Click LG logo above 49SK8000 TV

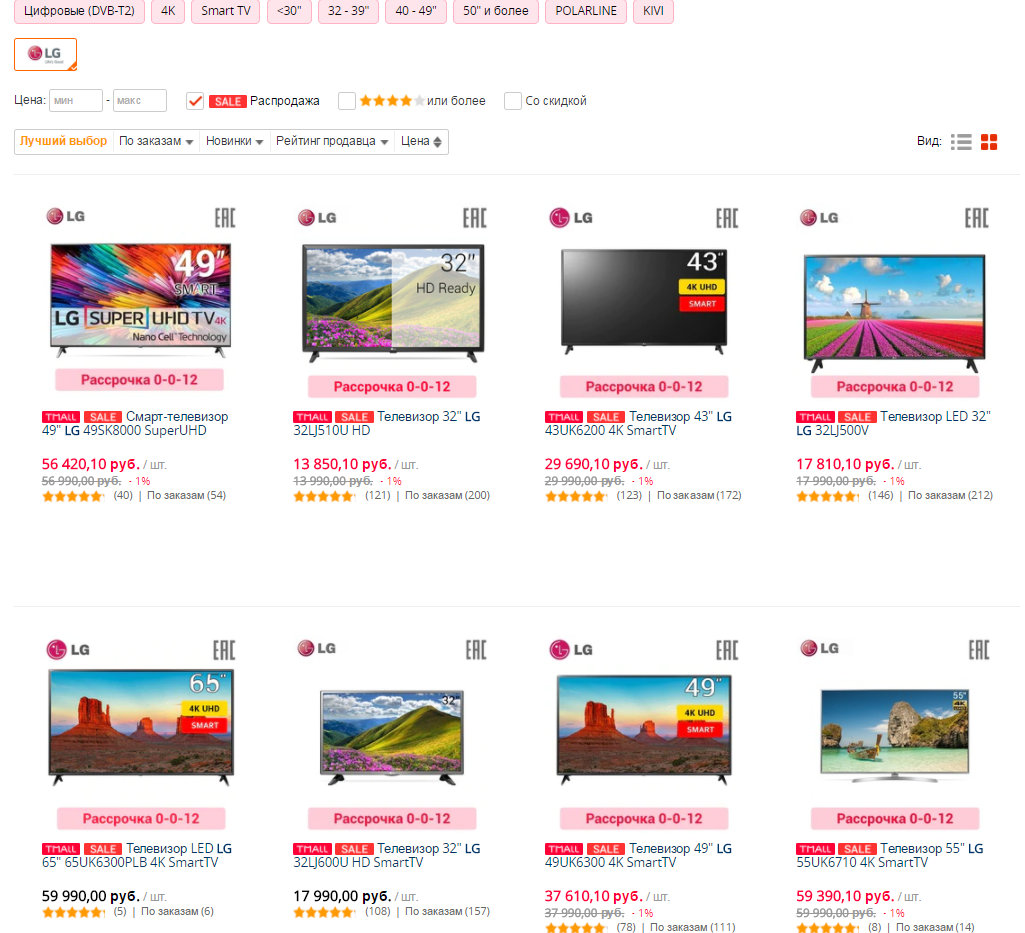point(66,216)
